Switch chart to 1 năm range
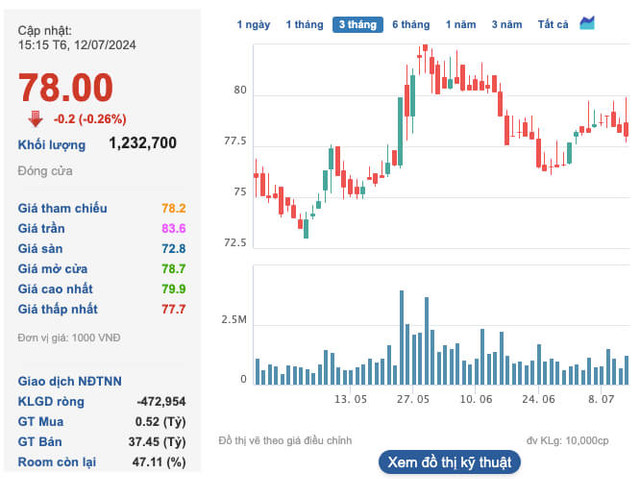640x479 pixels. (461, 24)
